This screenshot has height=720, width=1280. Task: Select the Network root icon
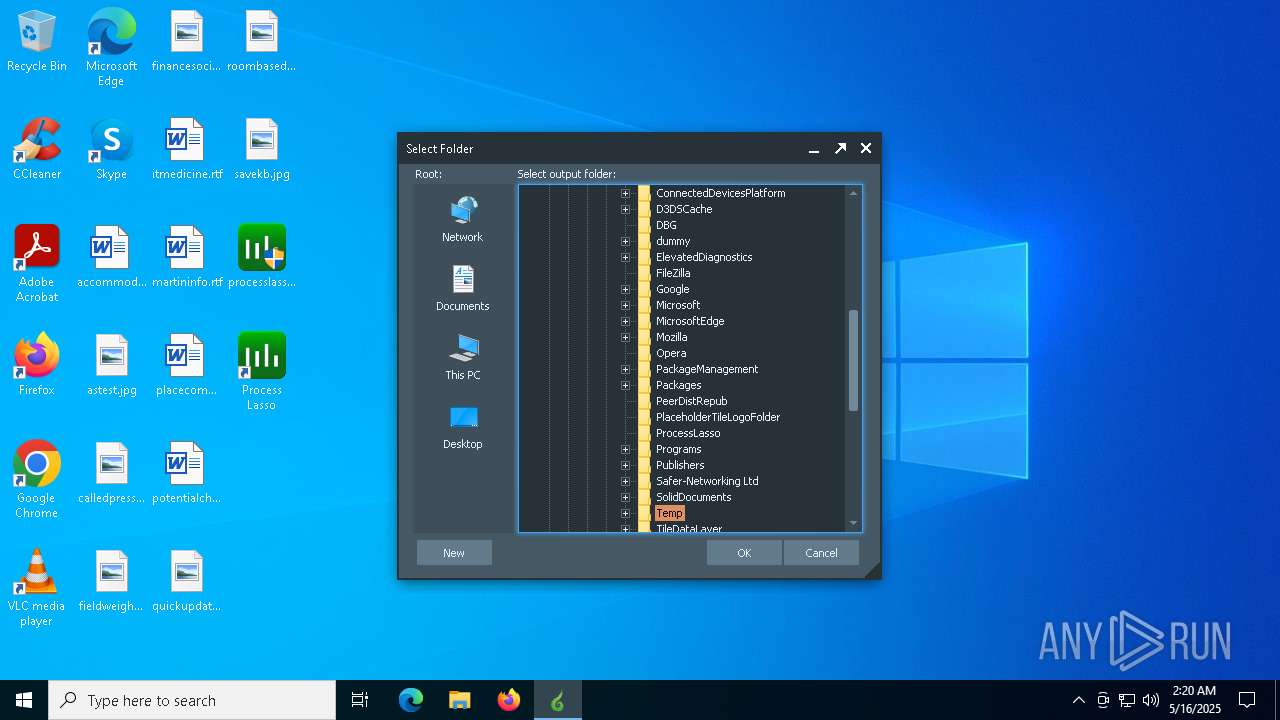point(462,220)
